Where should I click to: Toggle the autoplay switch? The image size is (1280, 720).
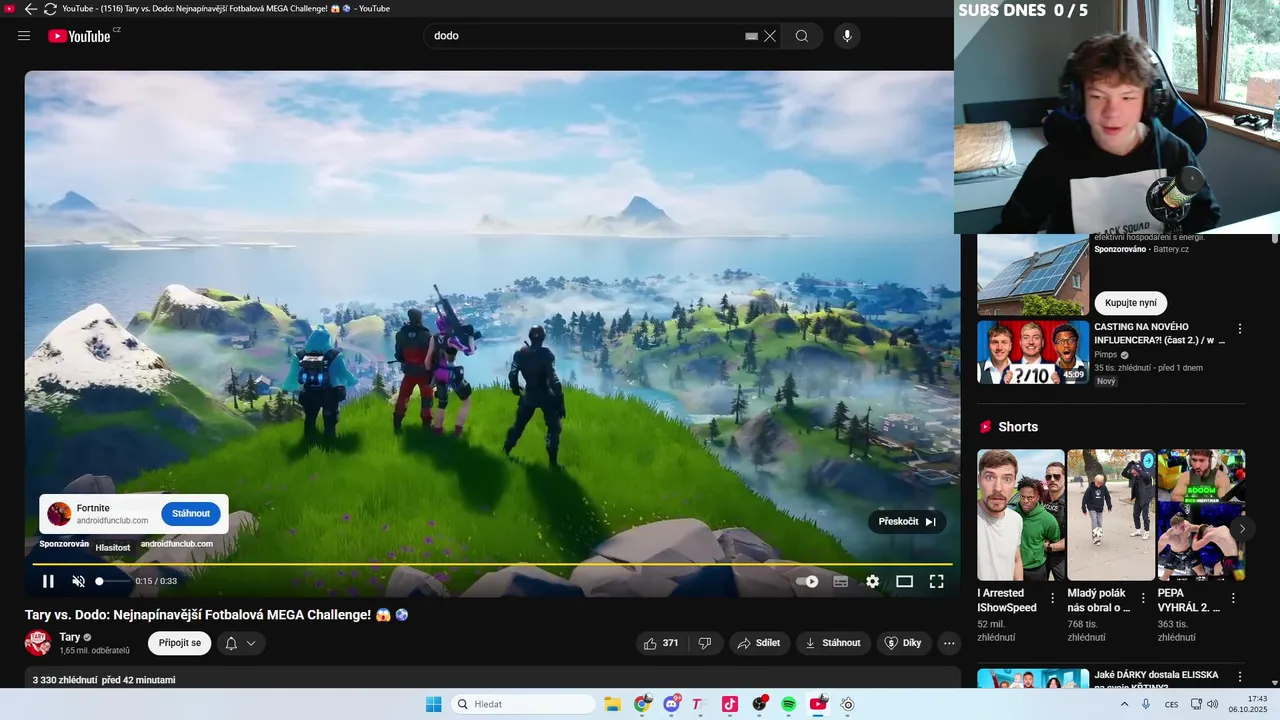[x=808, y=581]
